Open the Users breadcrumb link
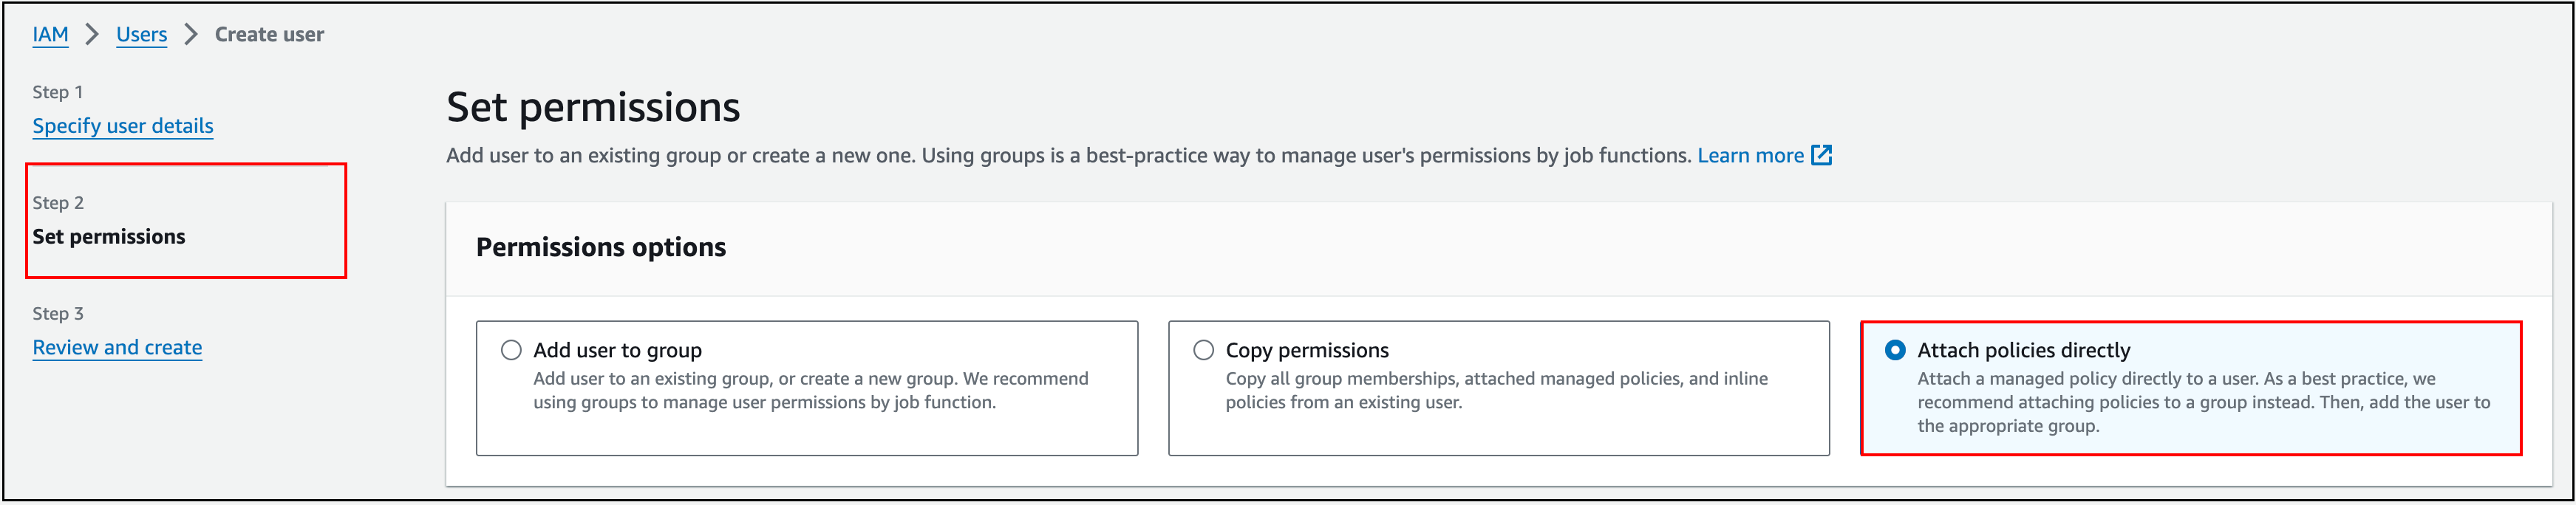Screen dimensions: 2576x505 (x=142, y=34)
